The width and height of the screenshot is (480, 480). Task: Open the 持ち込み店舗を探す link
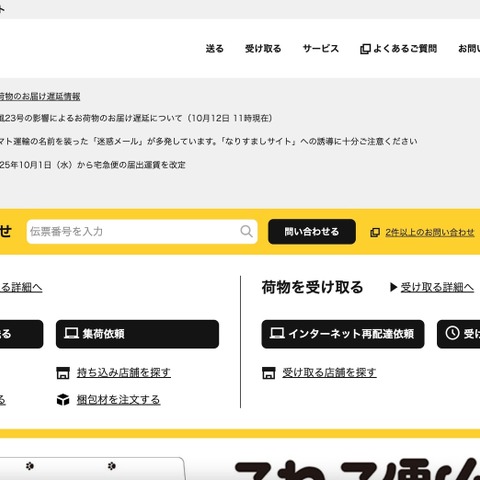[x=124, y=372]
